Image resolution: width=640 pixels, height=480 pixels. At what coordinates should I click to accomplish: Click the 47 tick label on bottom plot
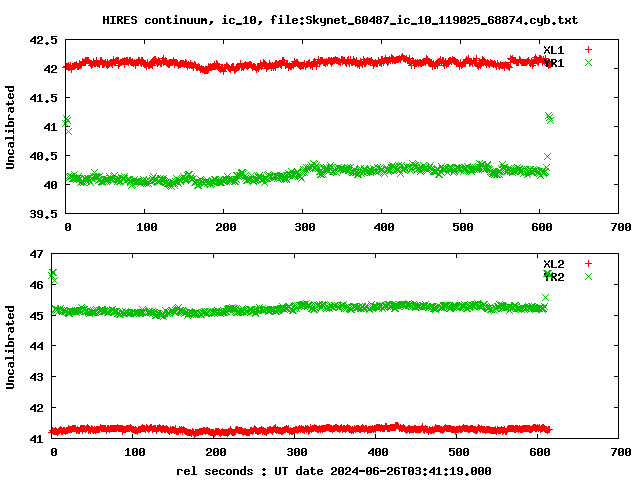click(x=36, y=254)
